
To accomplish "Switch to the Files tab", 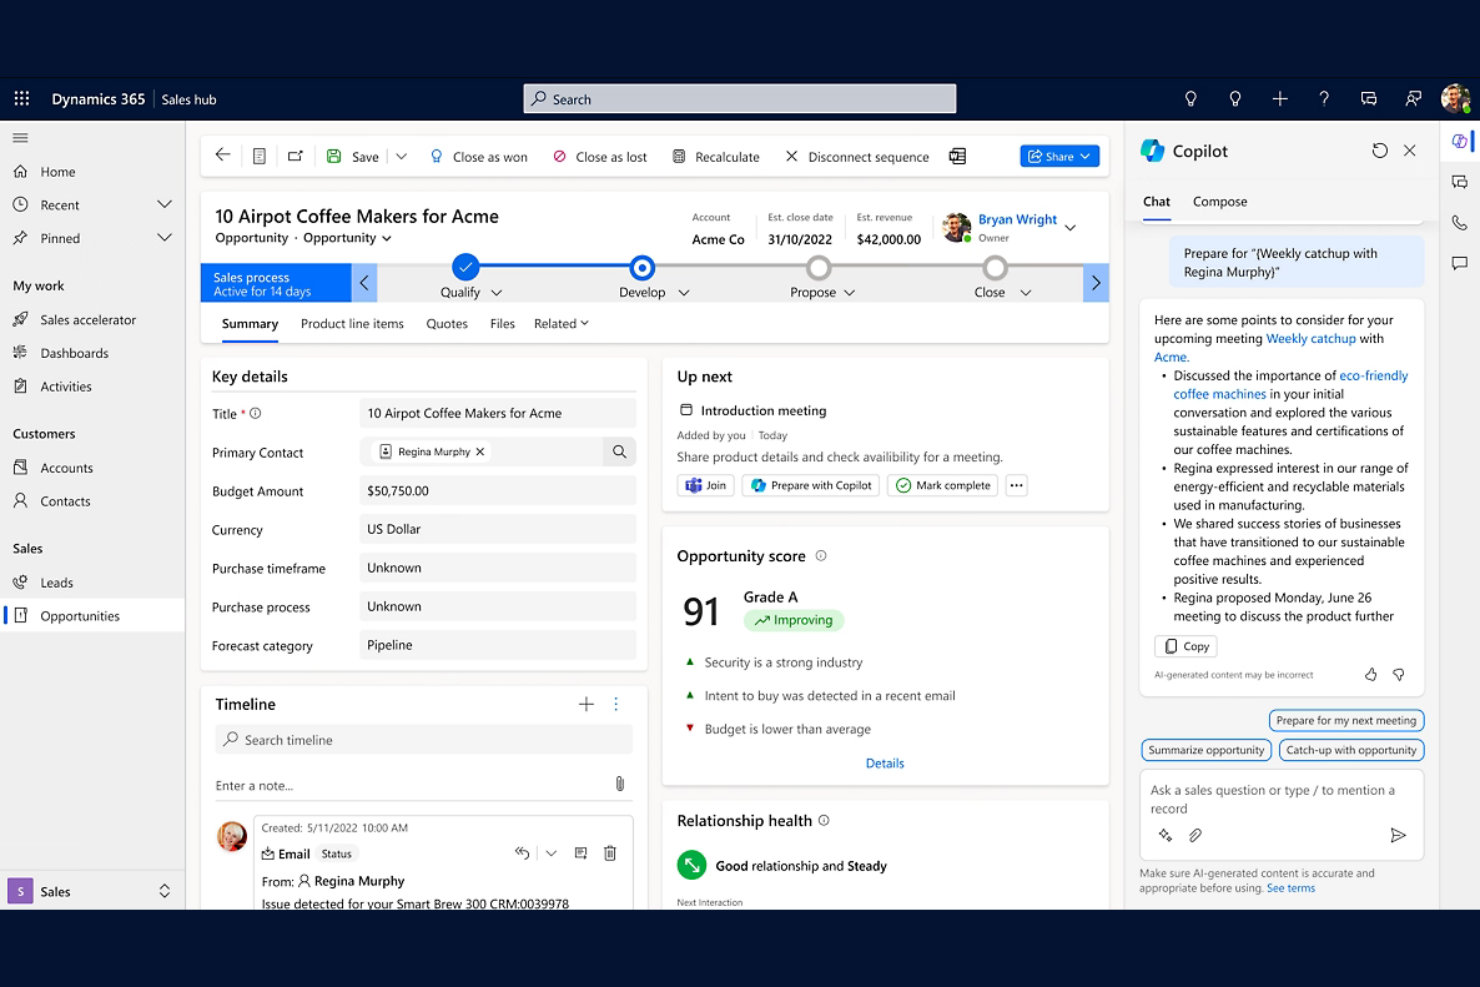I will coord(502,324).
